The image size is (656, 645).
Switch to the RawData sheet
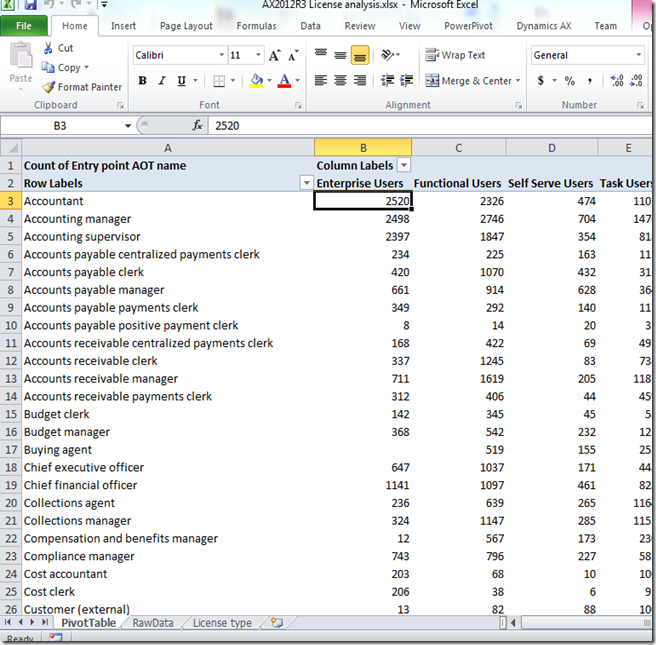[153, 623]
